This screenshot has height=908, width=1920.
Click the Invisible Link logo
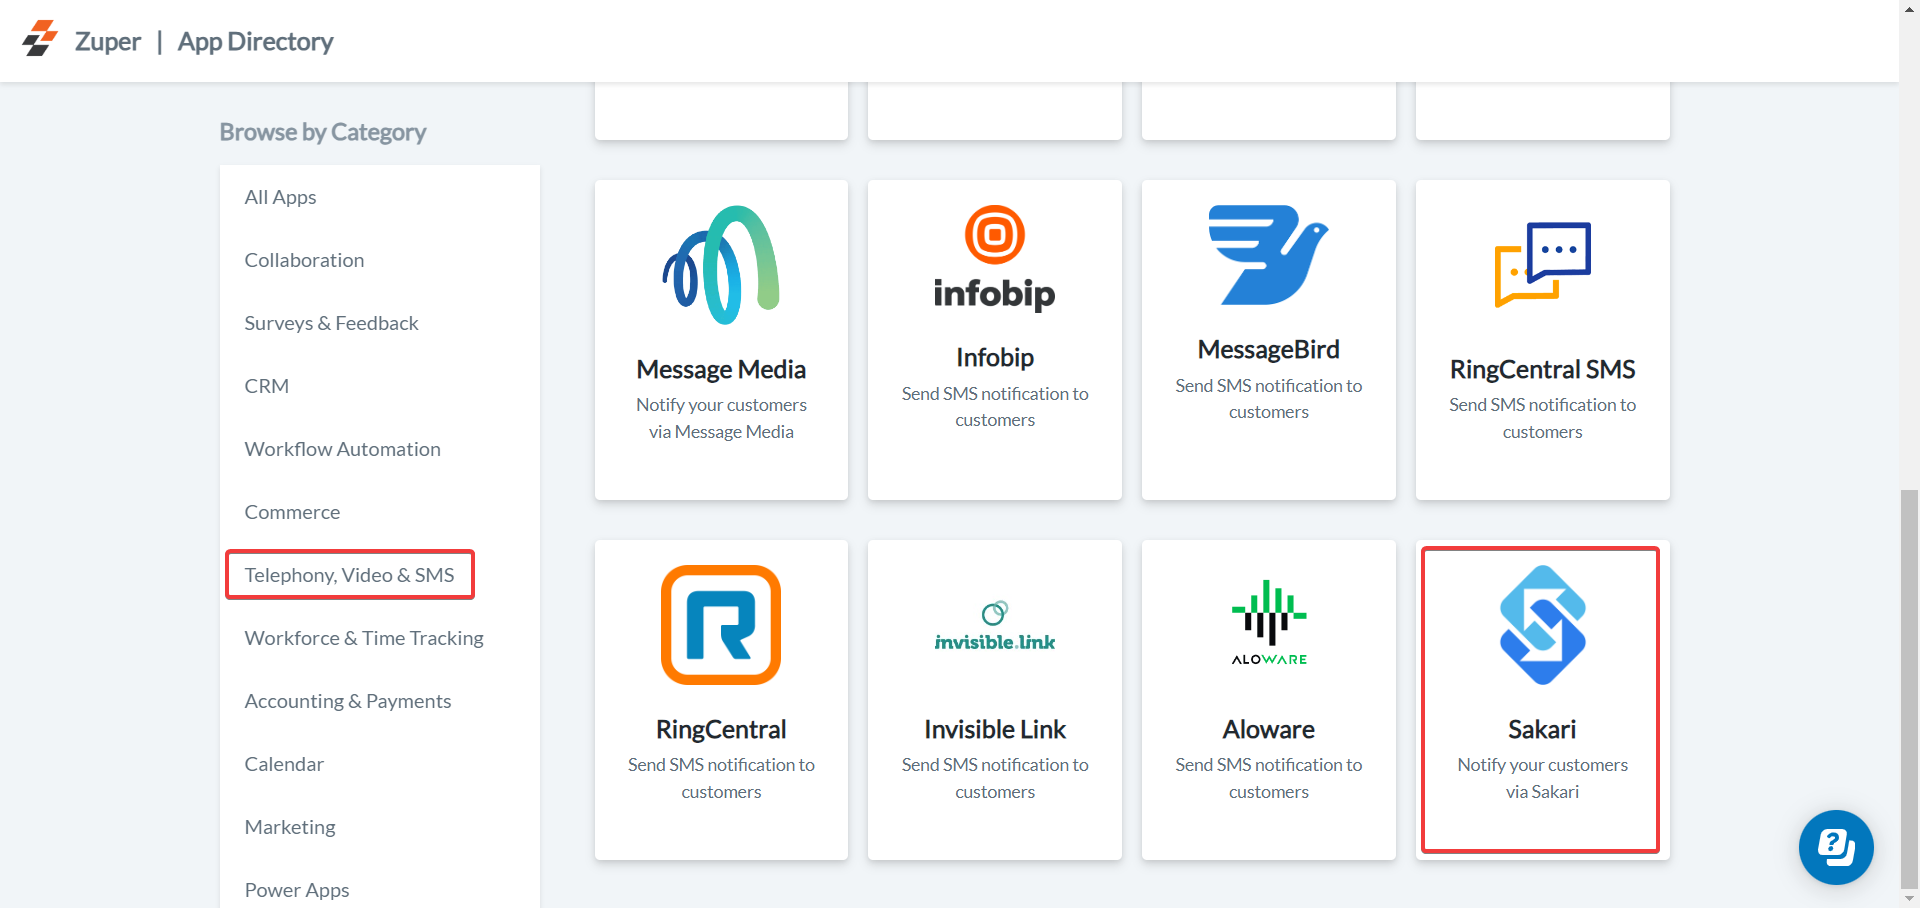point(995,626)
